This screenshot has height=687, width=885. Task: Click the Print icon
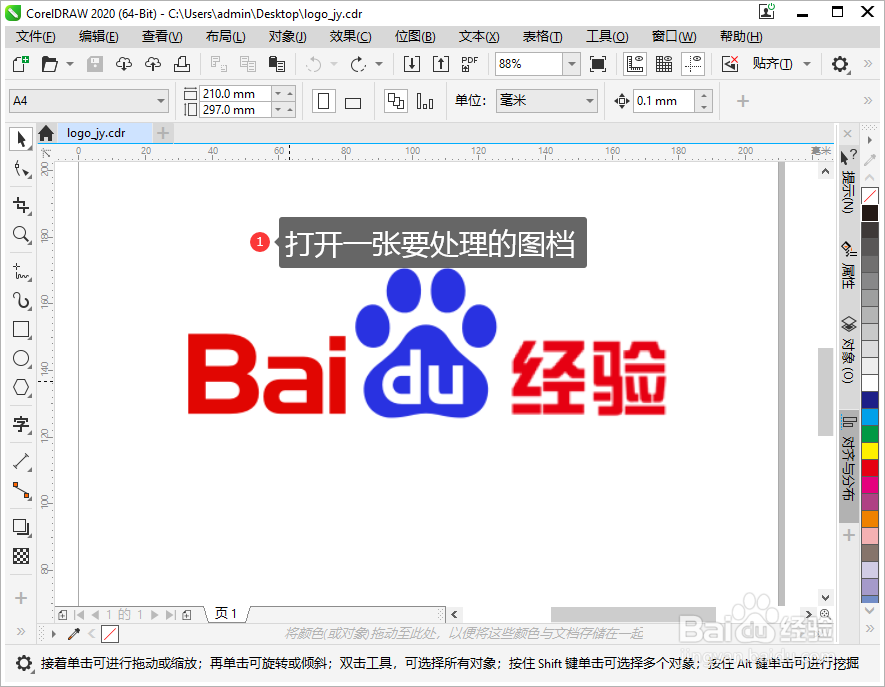[x=182, y=64]
